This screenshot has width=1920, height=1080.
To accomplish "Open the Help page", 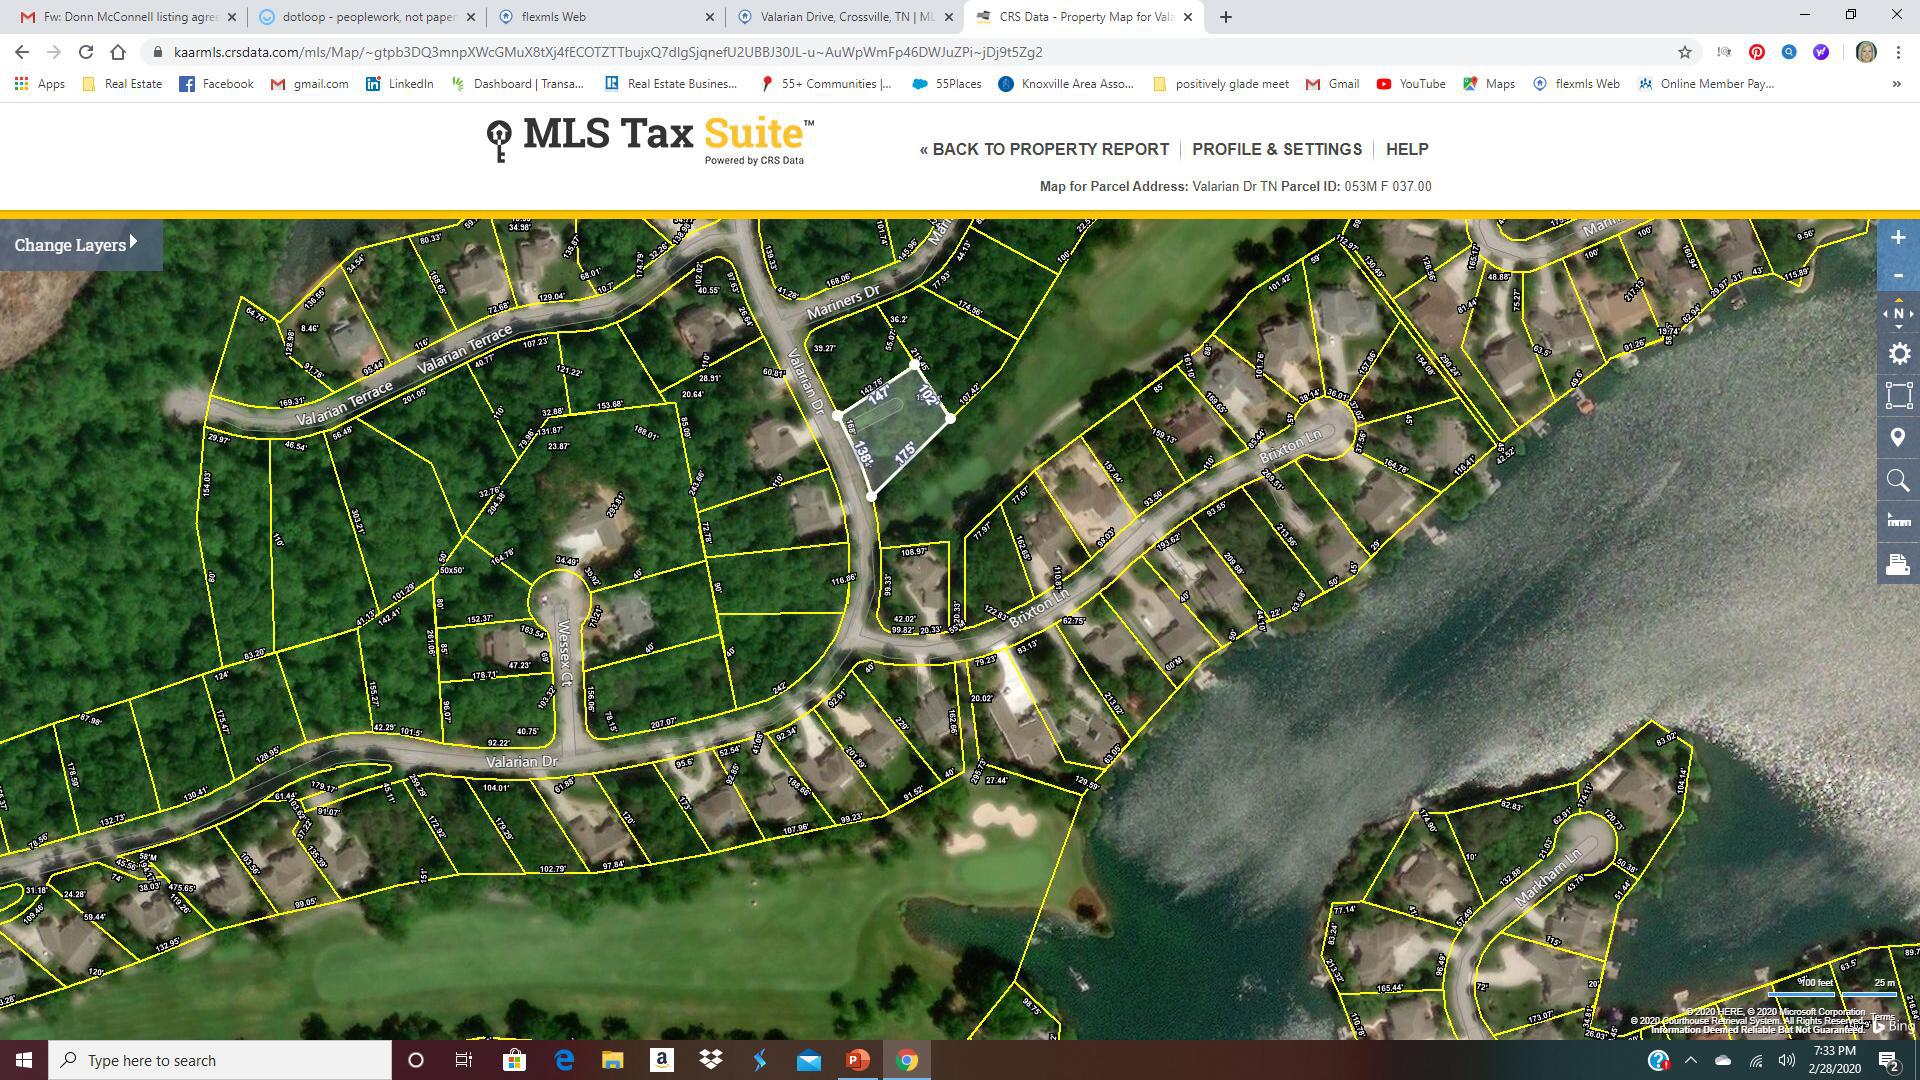I will pos(1407,149).
